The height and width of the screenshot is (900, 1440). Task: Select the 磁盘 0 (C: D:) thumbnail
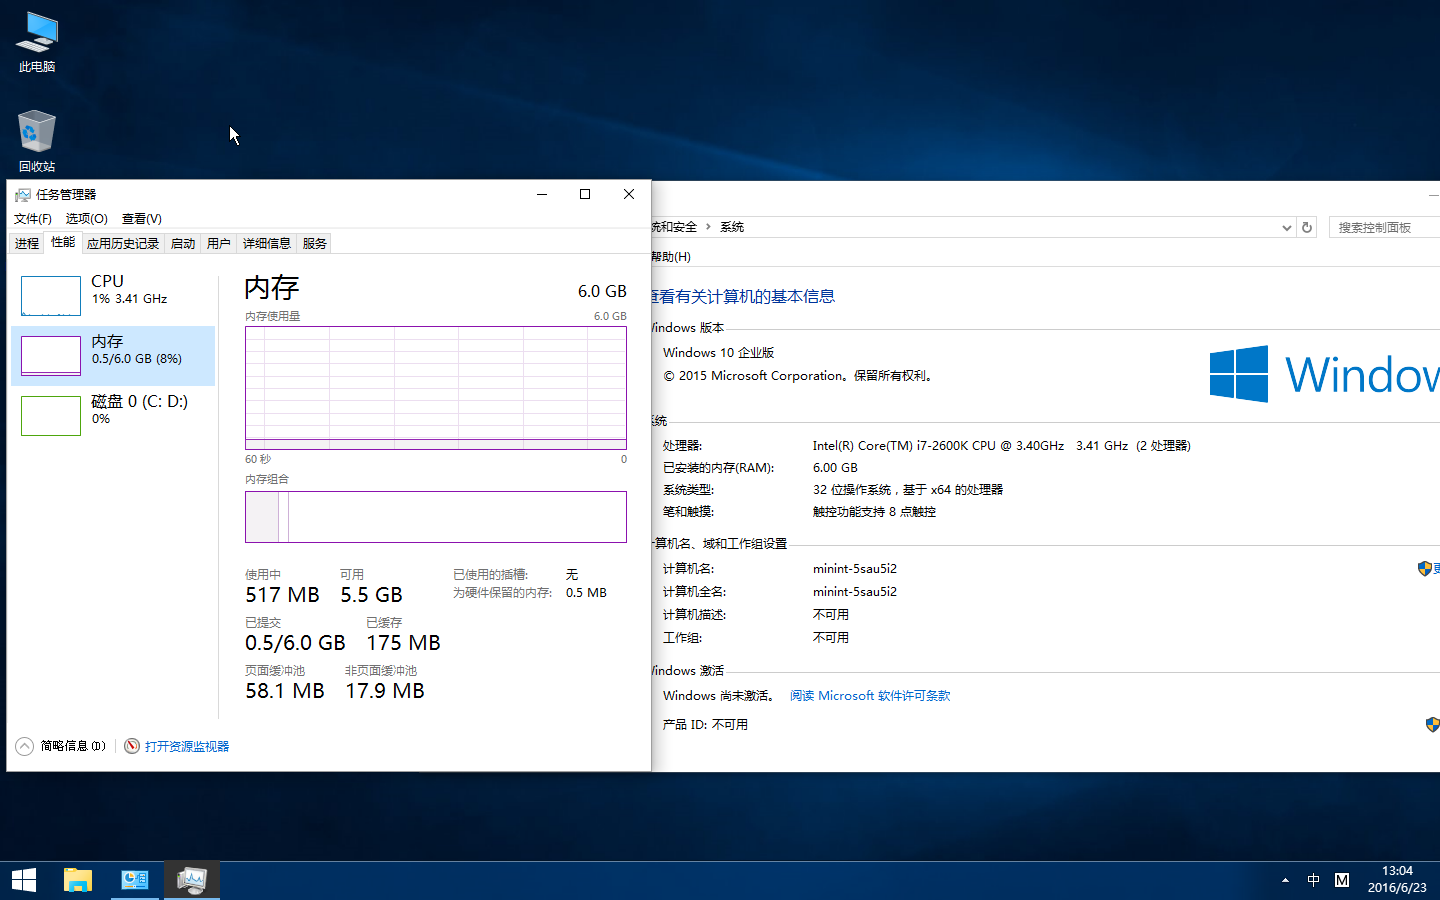point(51,416)
